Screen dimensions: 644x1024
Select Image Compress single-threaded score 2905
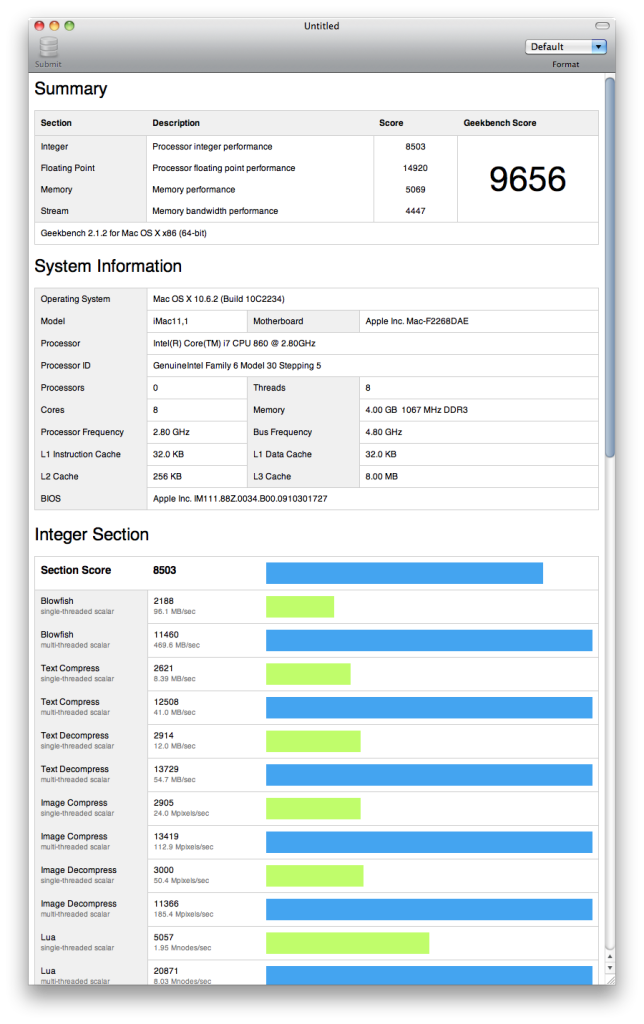pos(163,803)
